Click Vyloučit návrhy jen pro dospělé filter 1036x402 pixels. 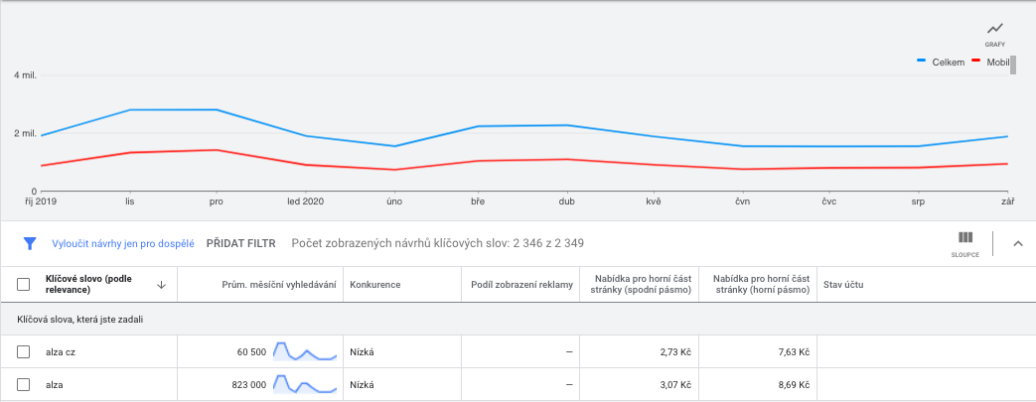click(x=123, y=244)
